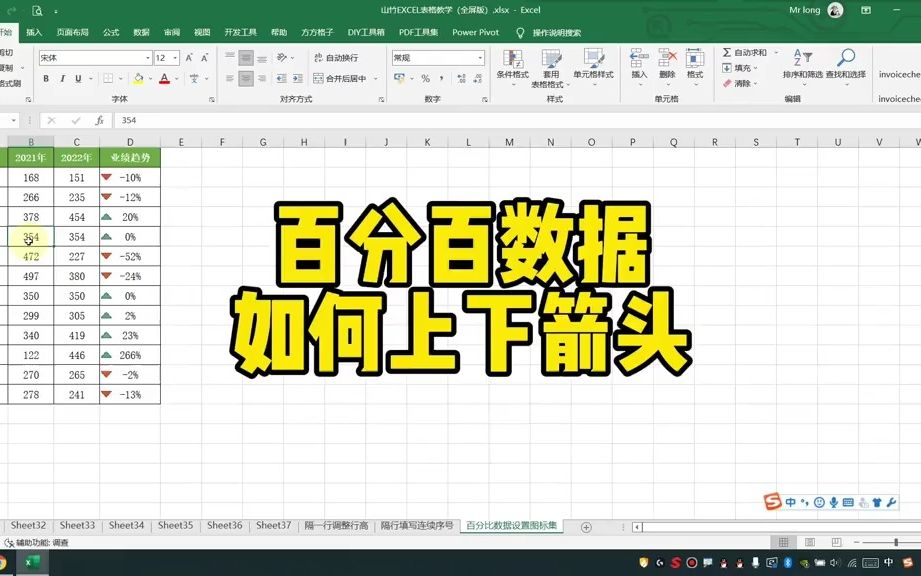Viewport: 921px width, 576px height.
Task: Select the Bold formatting icon
Action: point(46,76)
